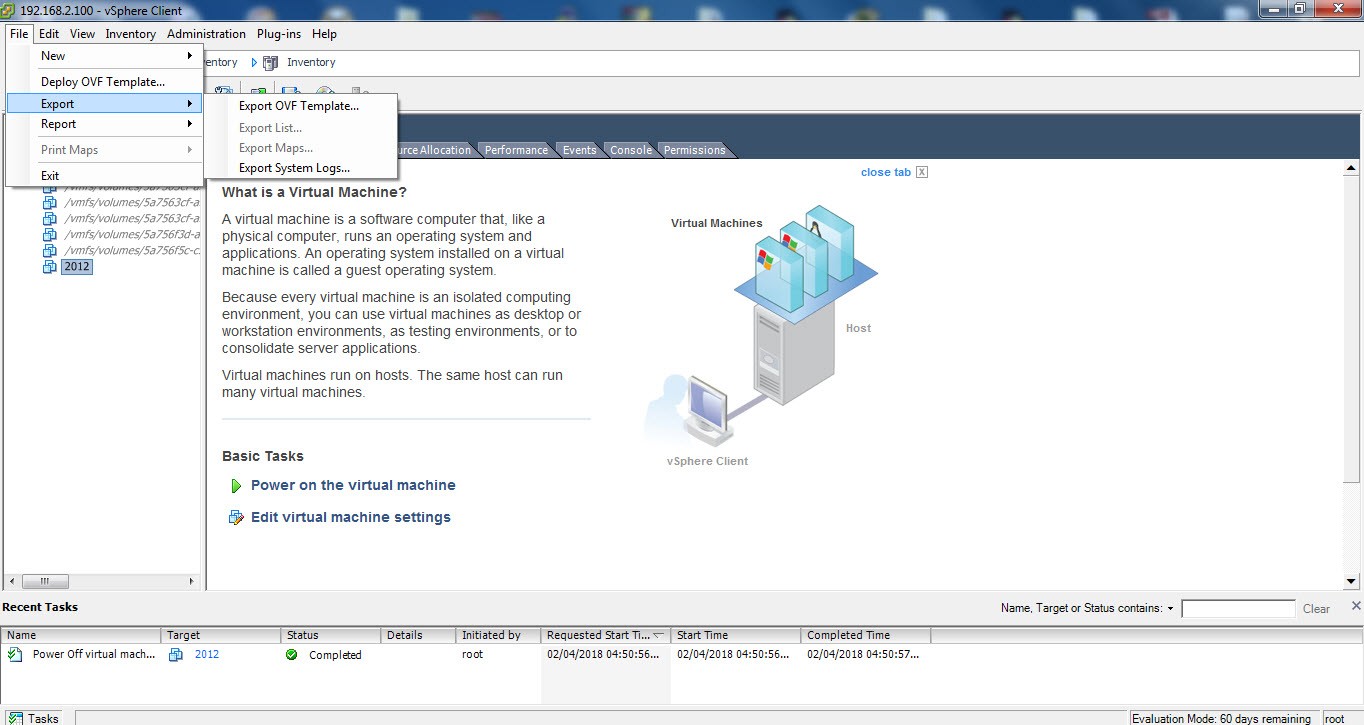Click File in the menu bar

pos(19,34)
